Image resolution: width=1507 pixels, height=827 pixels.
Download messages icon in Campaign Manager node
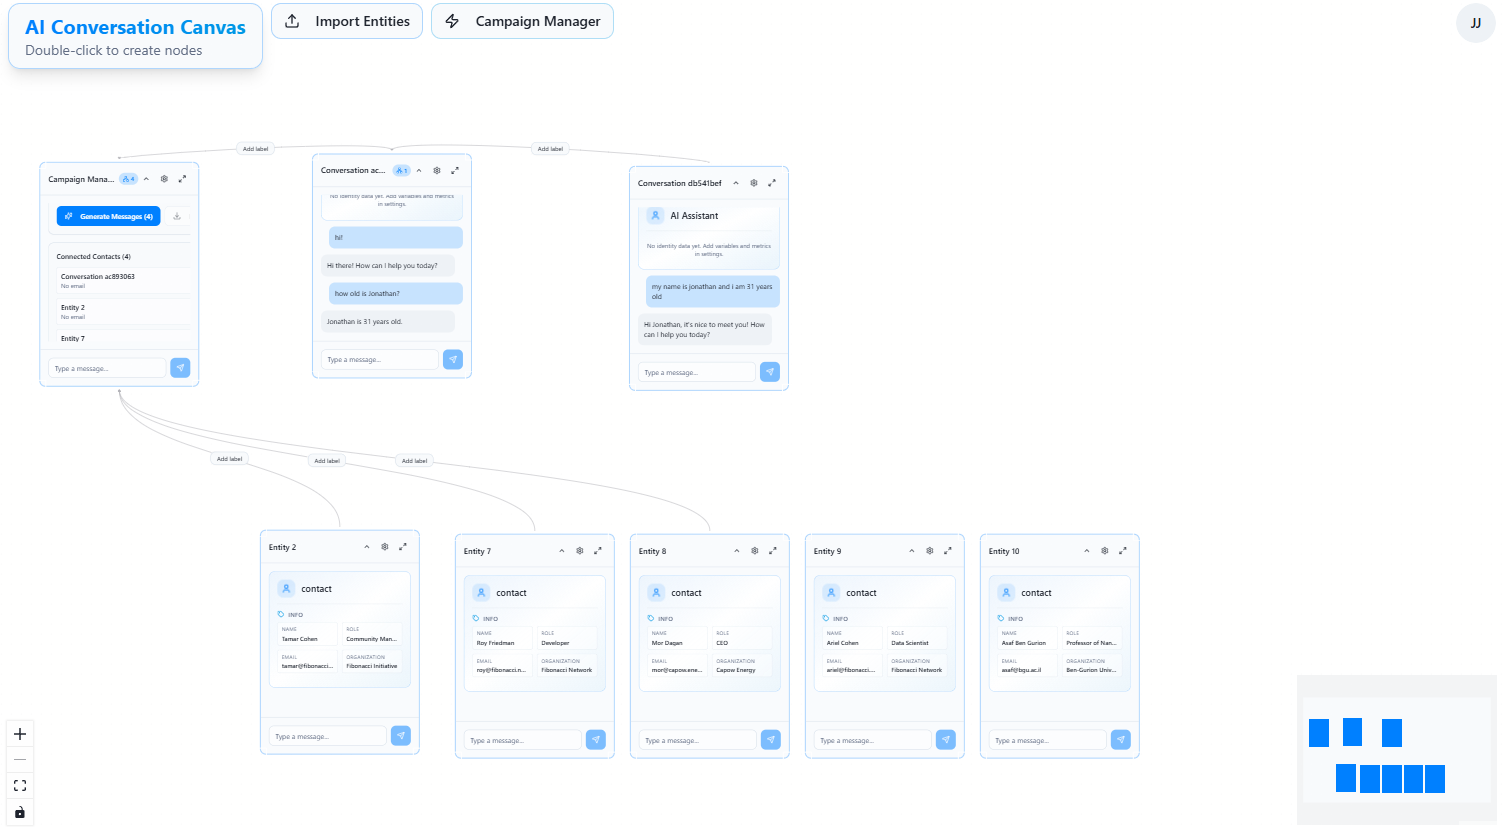coord(177,216)
